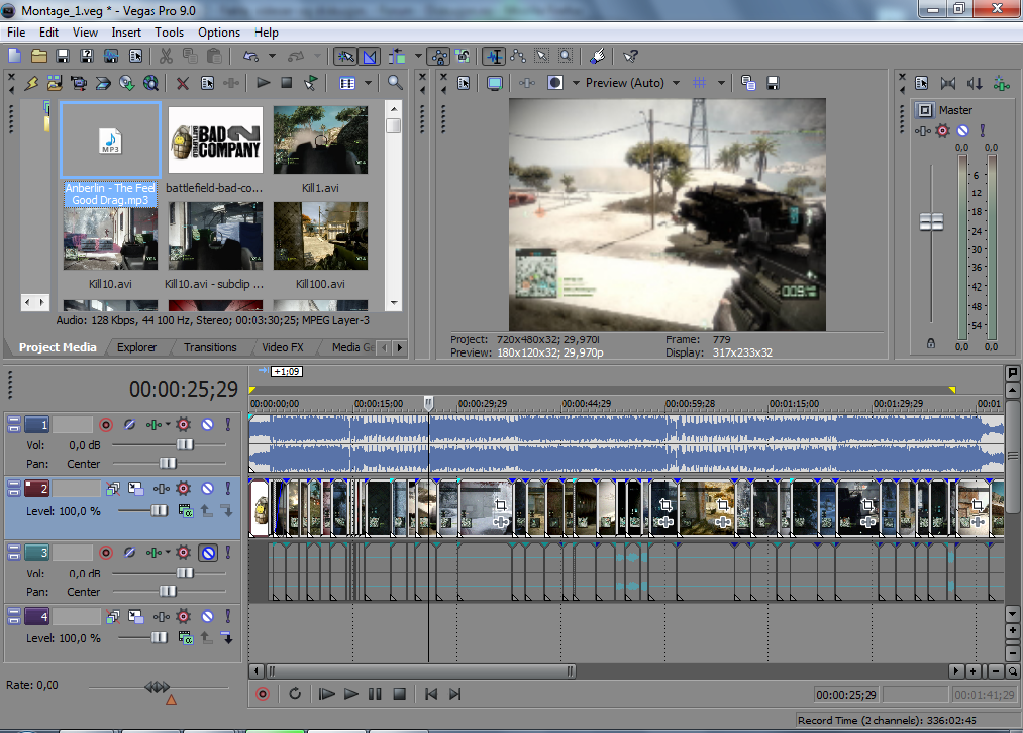Image resolution: width=1023 pixels, height=733 pixels.
Task: Adjust Level slider on track 2
Action: point(159,511)
